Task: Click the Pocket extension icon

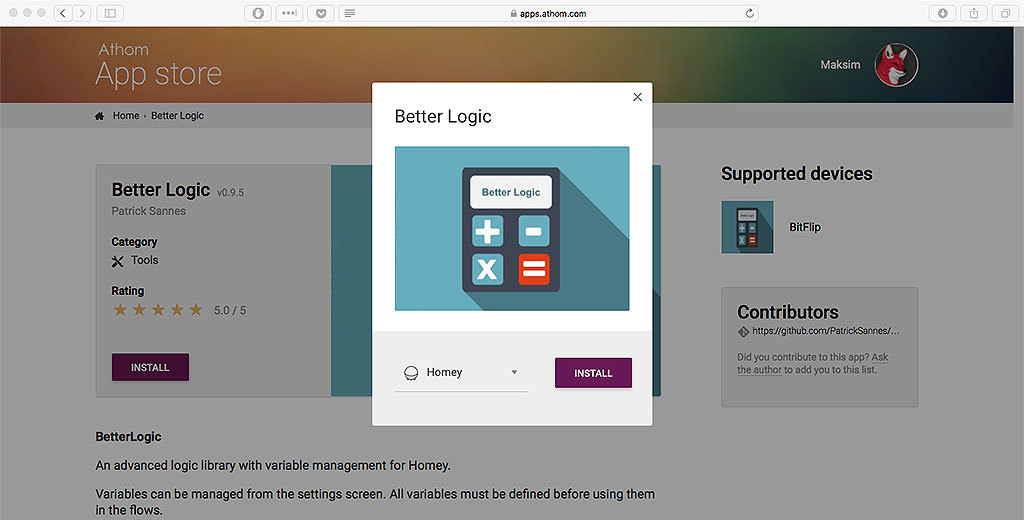Action: click(x=321, y=13)
